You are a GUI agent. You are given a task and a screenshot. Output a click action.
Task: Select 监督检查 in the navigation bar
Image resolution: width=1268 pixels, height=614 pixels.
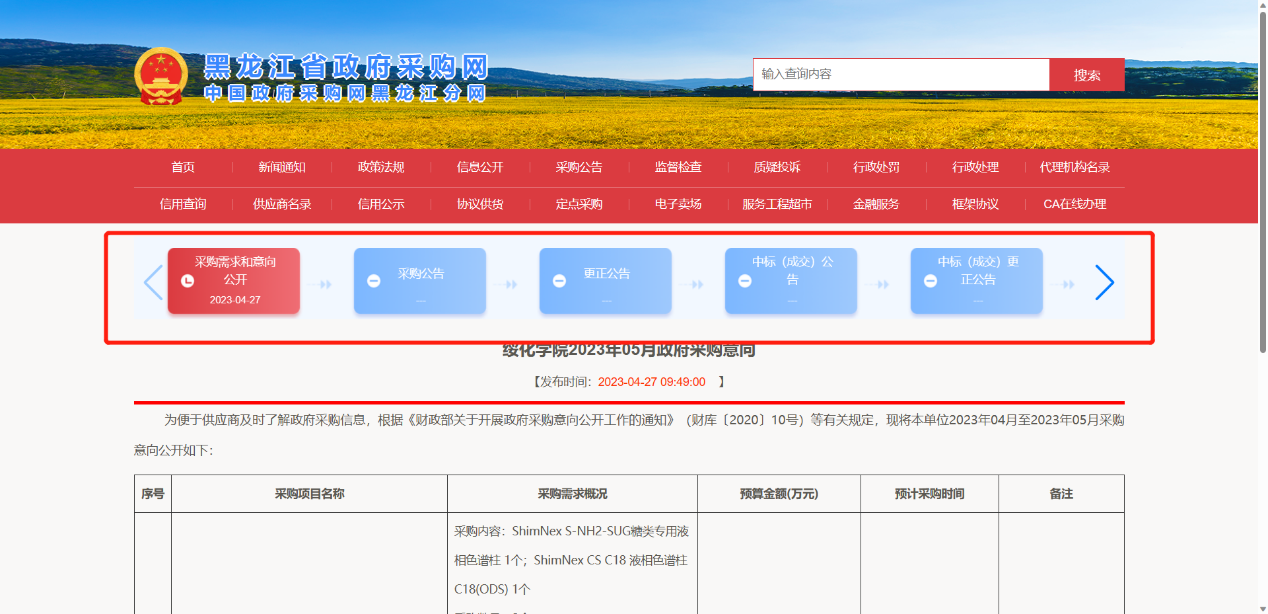(x=678, y=167)
